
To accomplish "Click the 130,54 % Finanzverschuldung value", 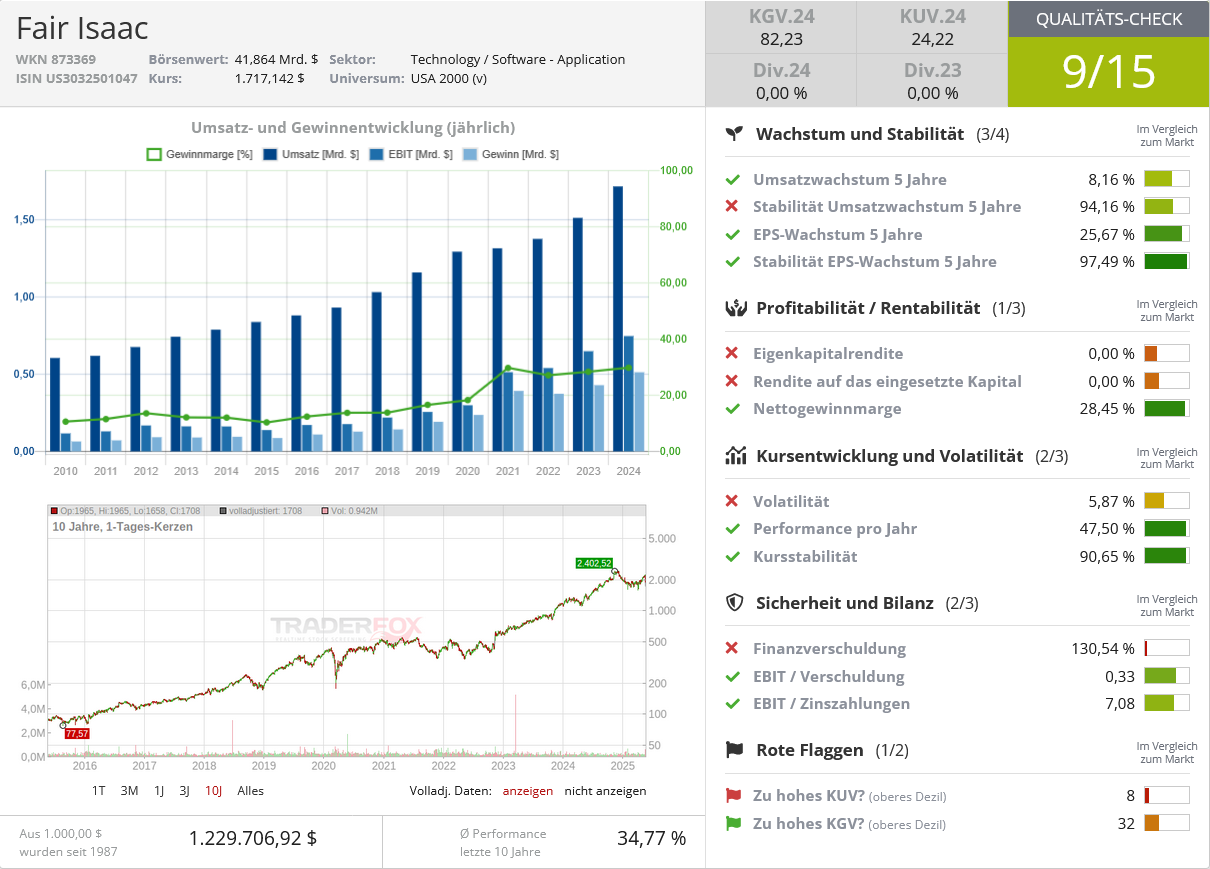I will point(1103,648).
